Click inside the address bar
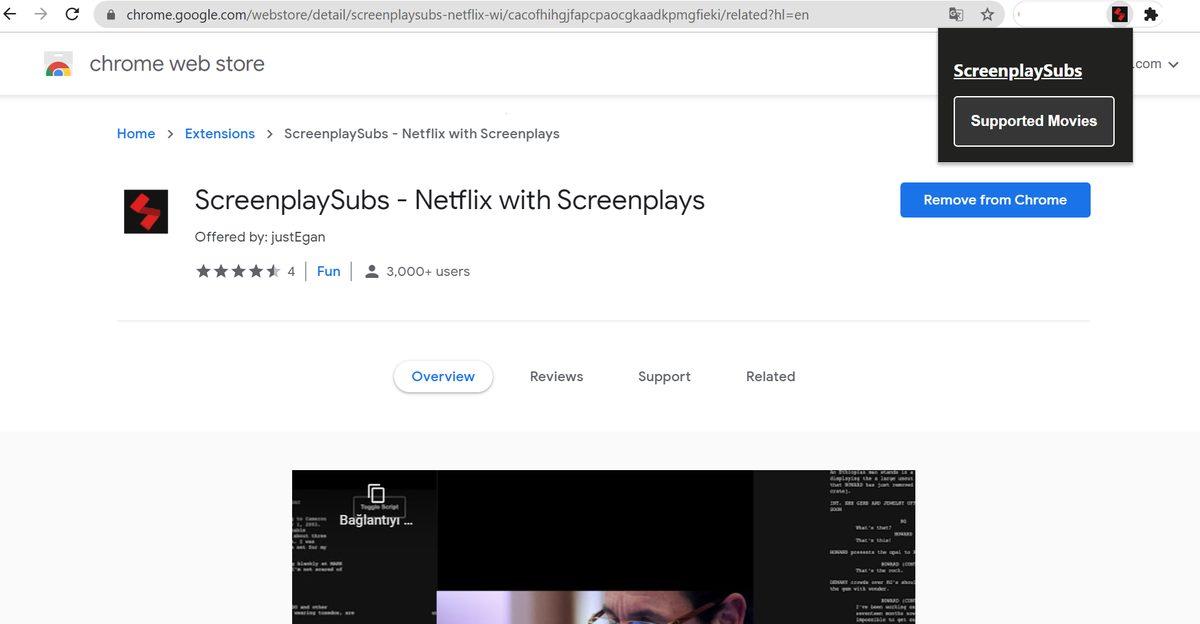 [500, 14]
